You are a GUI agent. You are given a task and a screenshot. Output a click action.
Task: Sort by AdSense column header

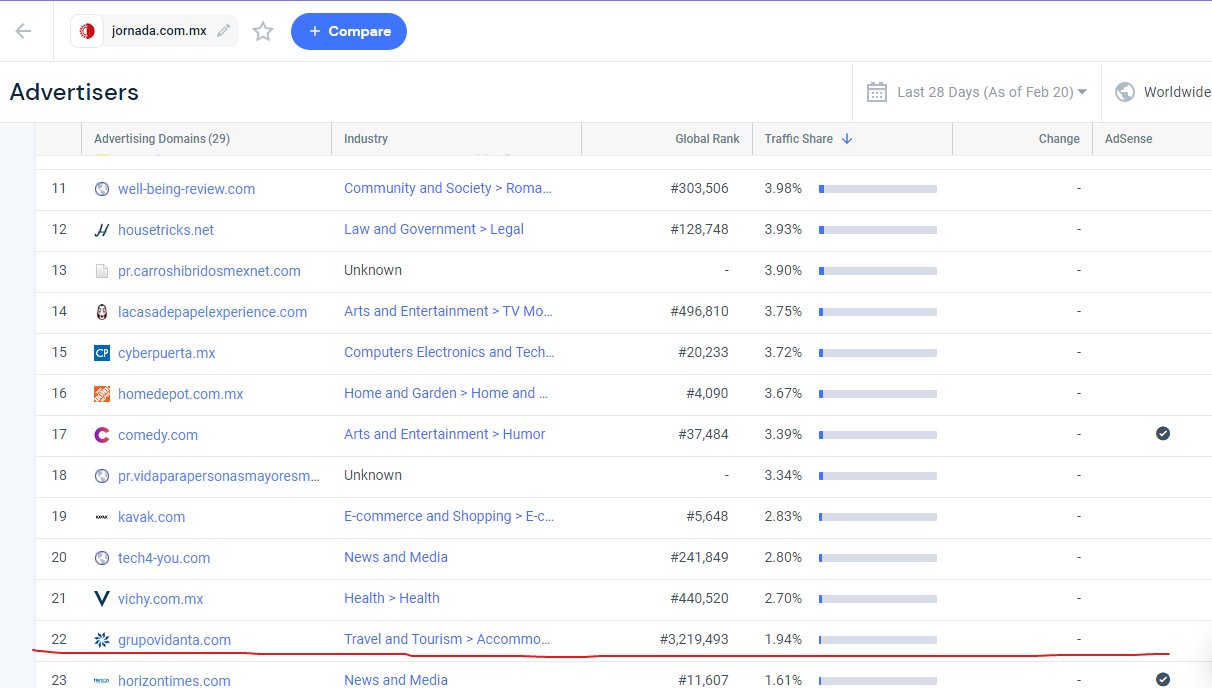tap(1128, 139)
